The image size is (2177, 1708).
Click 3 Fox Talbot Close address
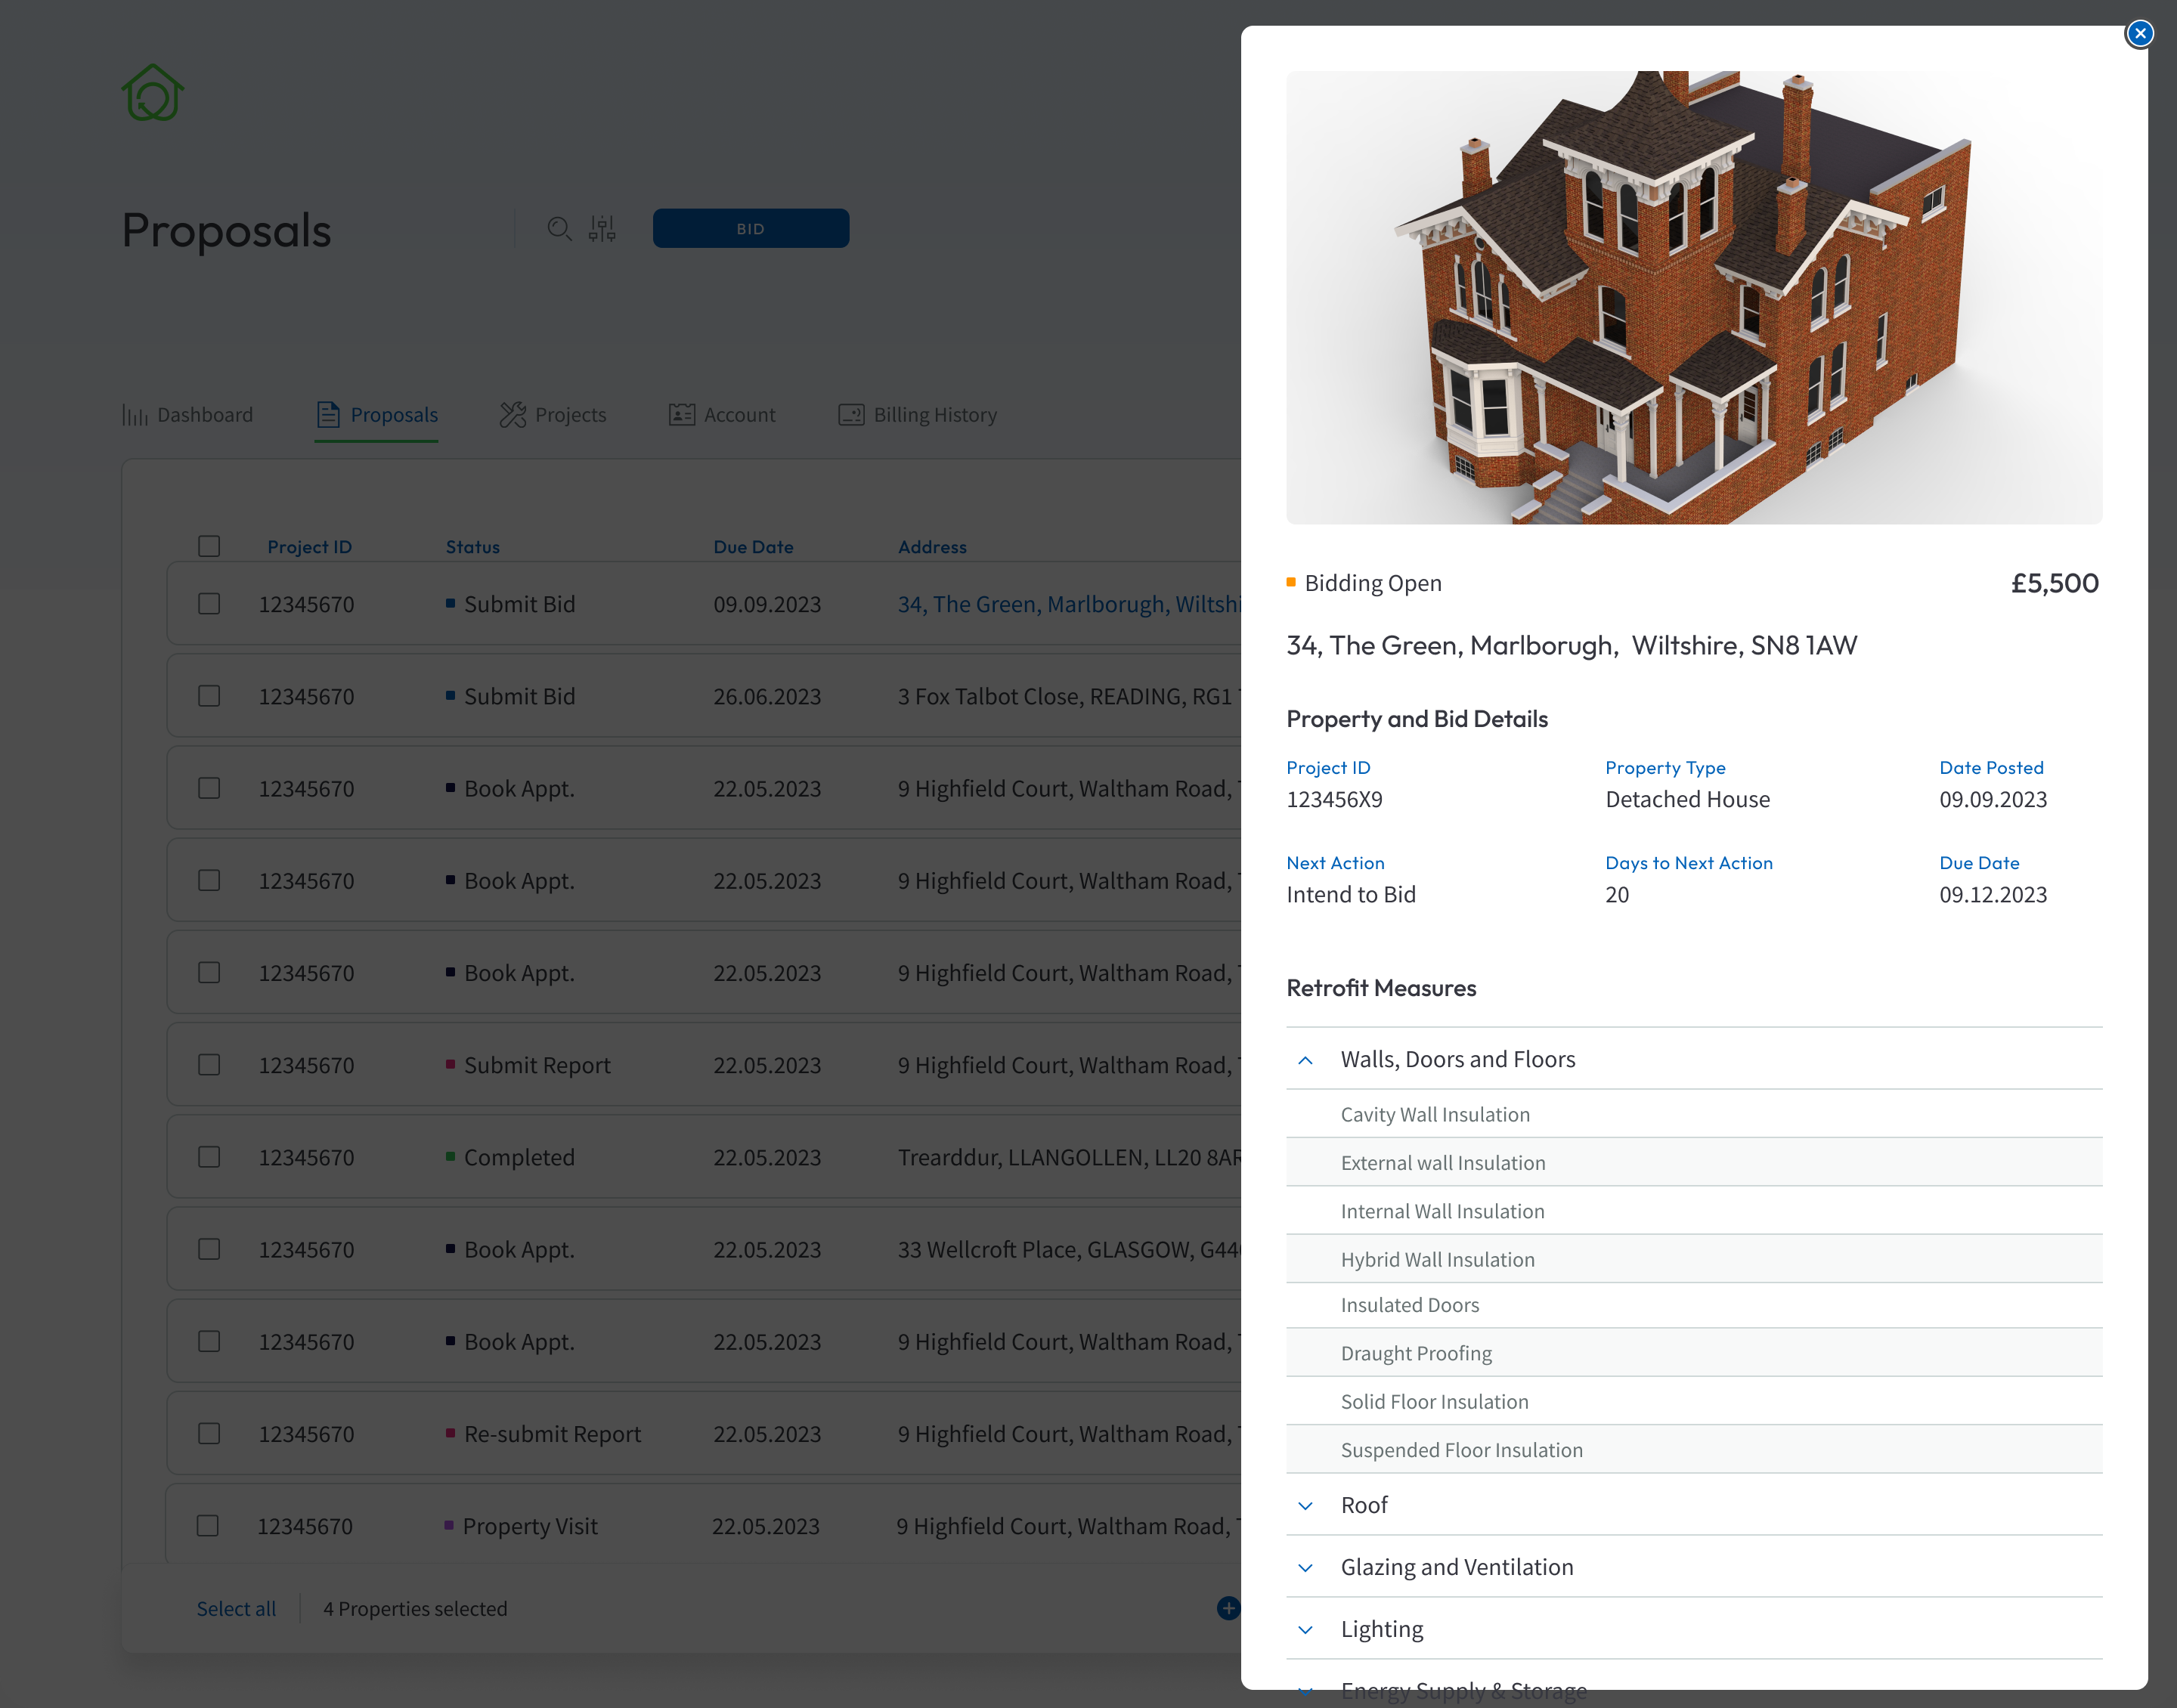1069,696
